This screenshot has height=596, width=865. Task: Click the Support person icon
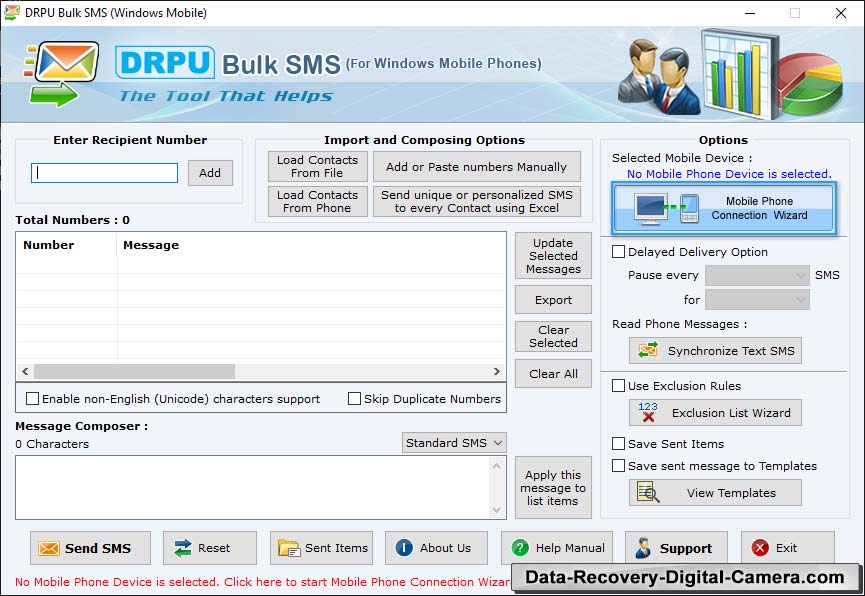[x=643, y=548]
